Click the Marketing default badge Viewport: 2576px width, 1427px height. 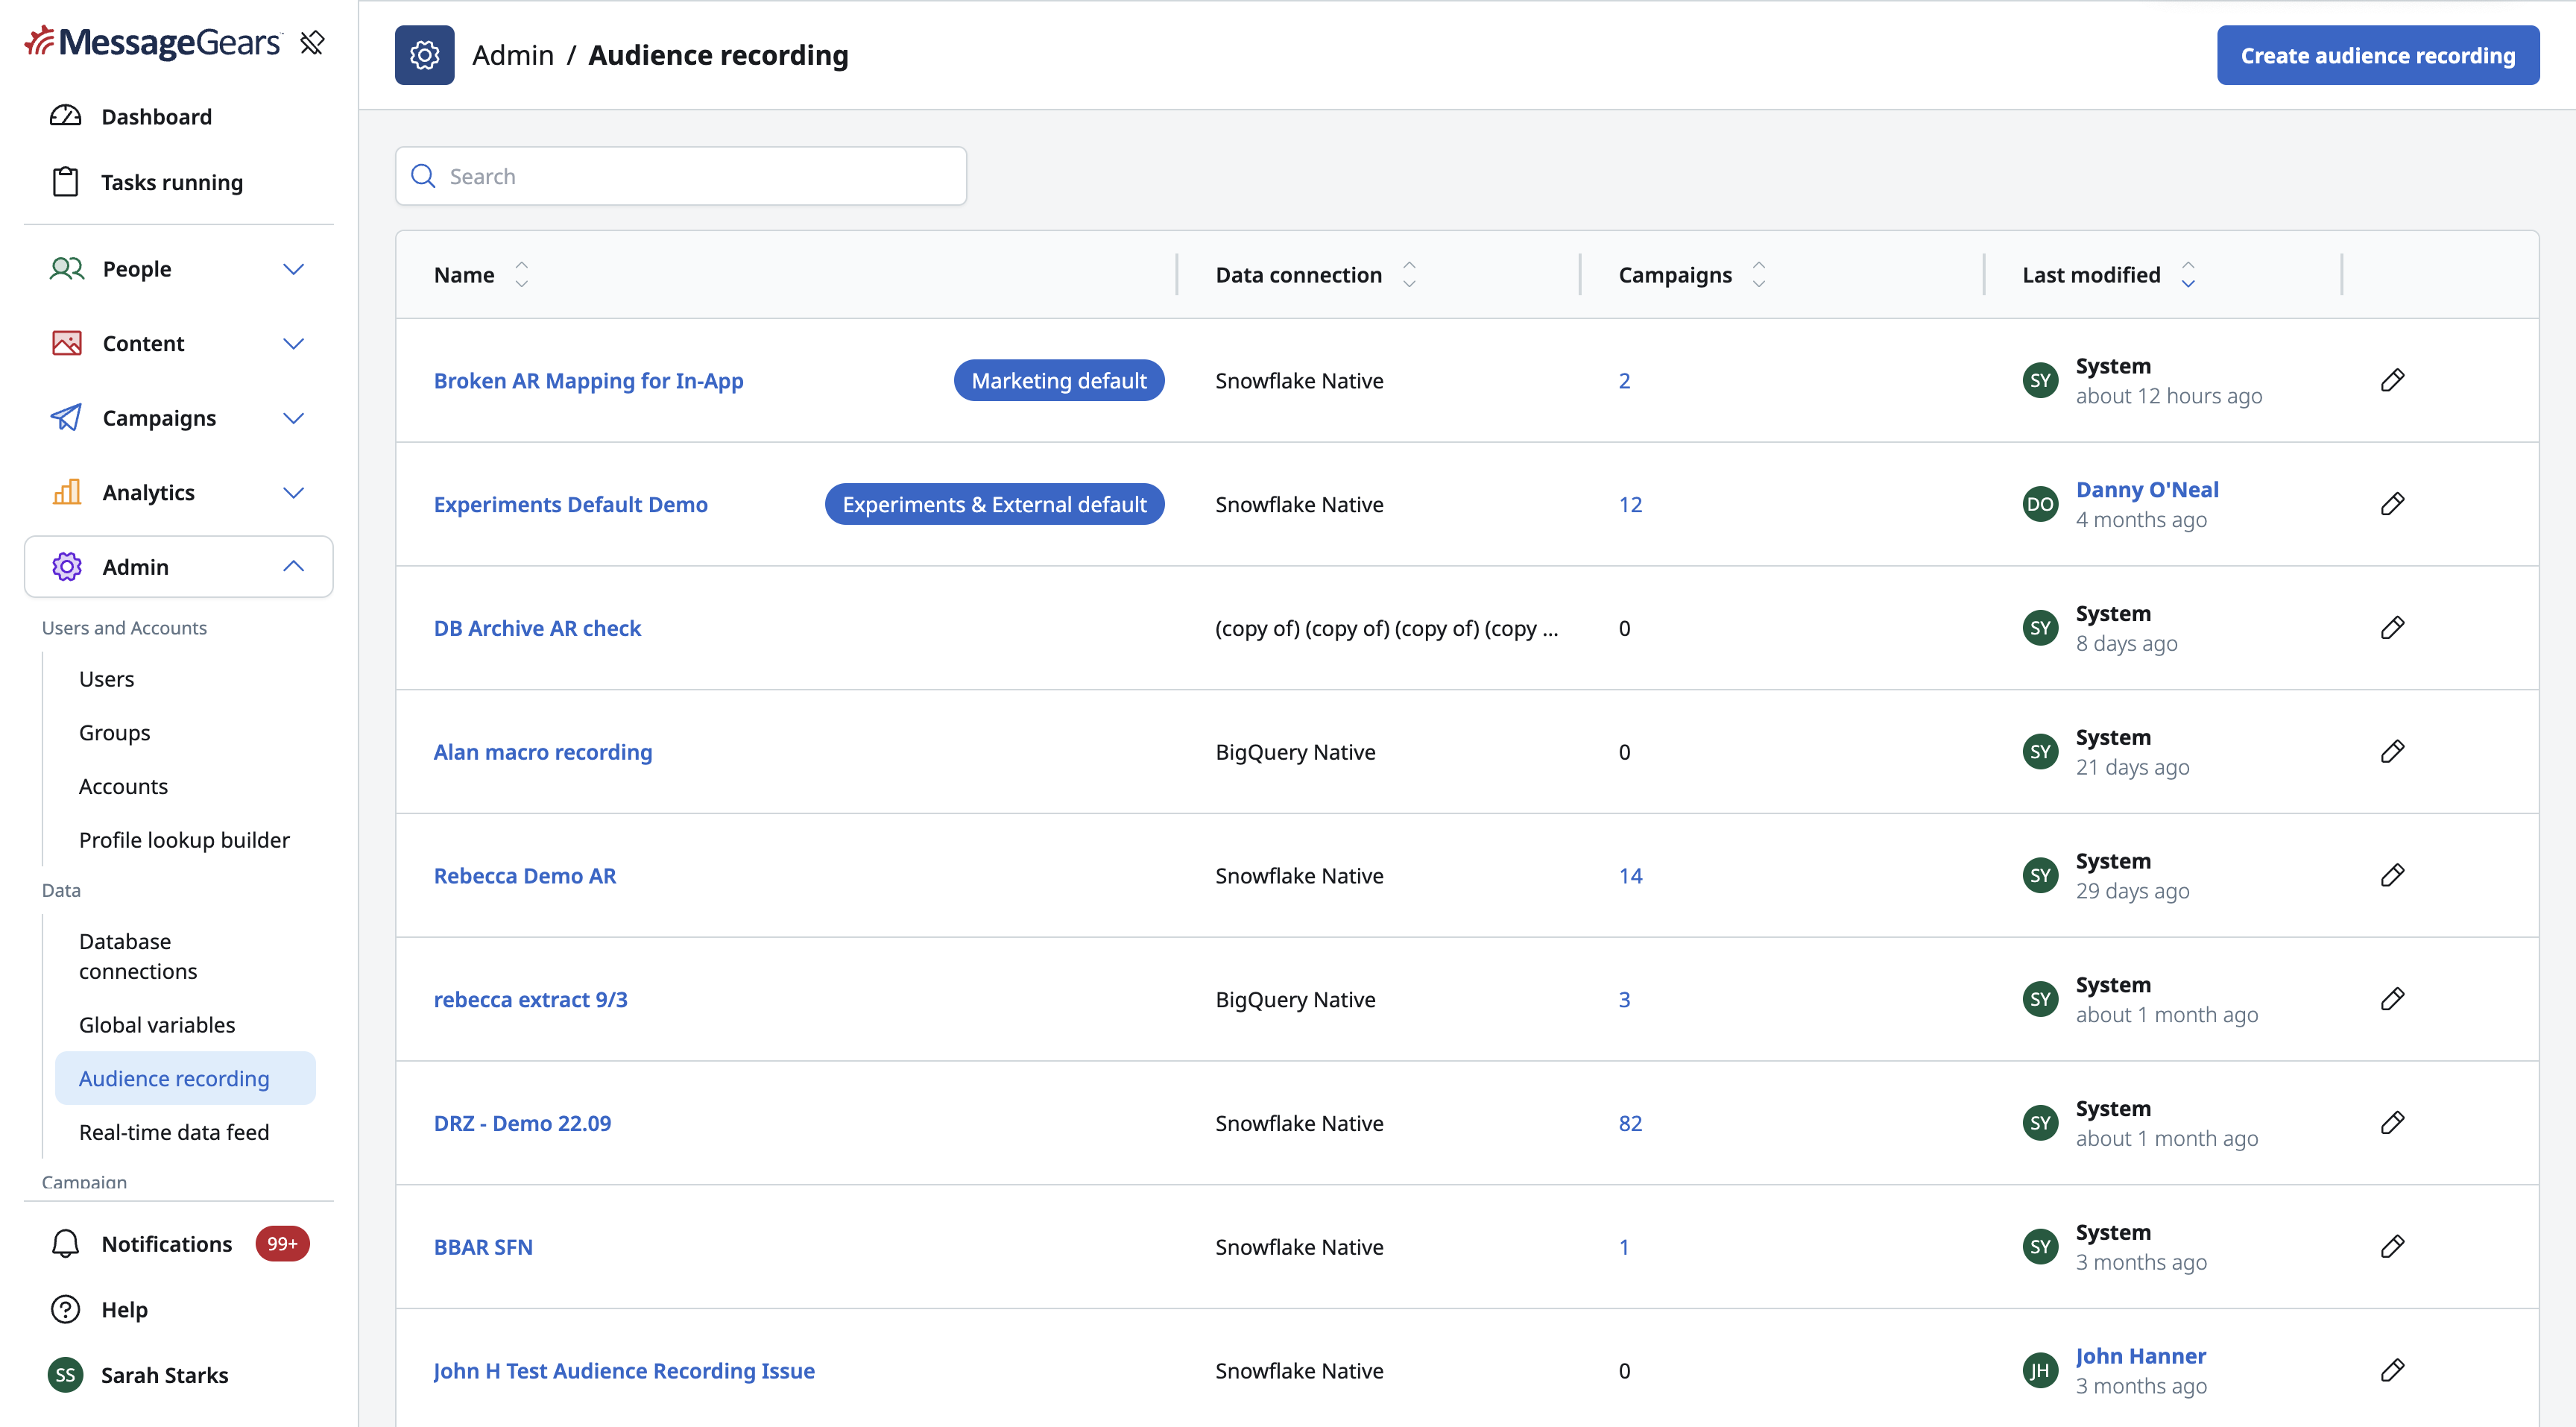(x=1058, y=380)
